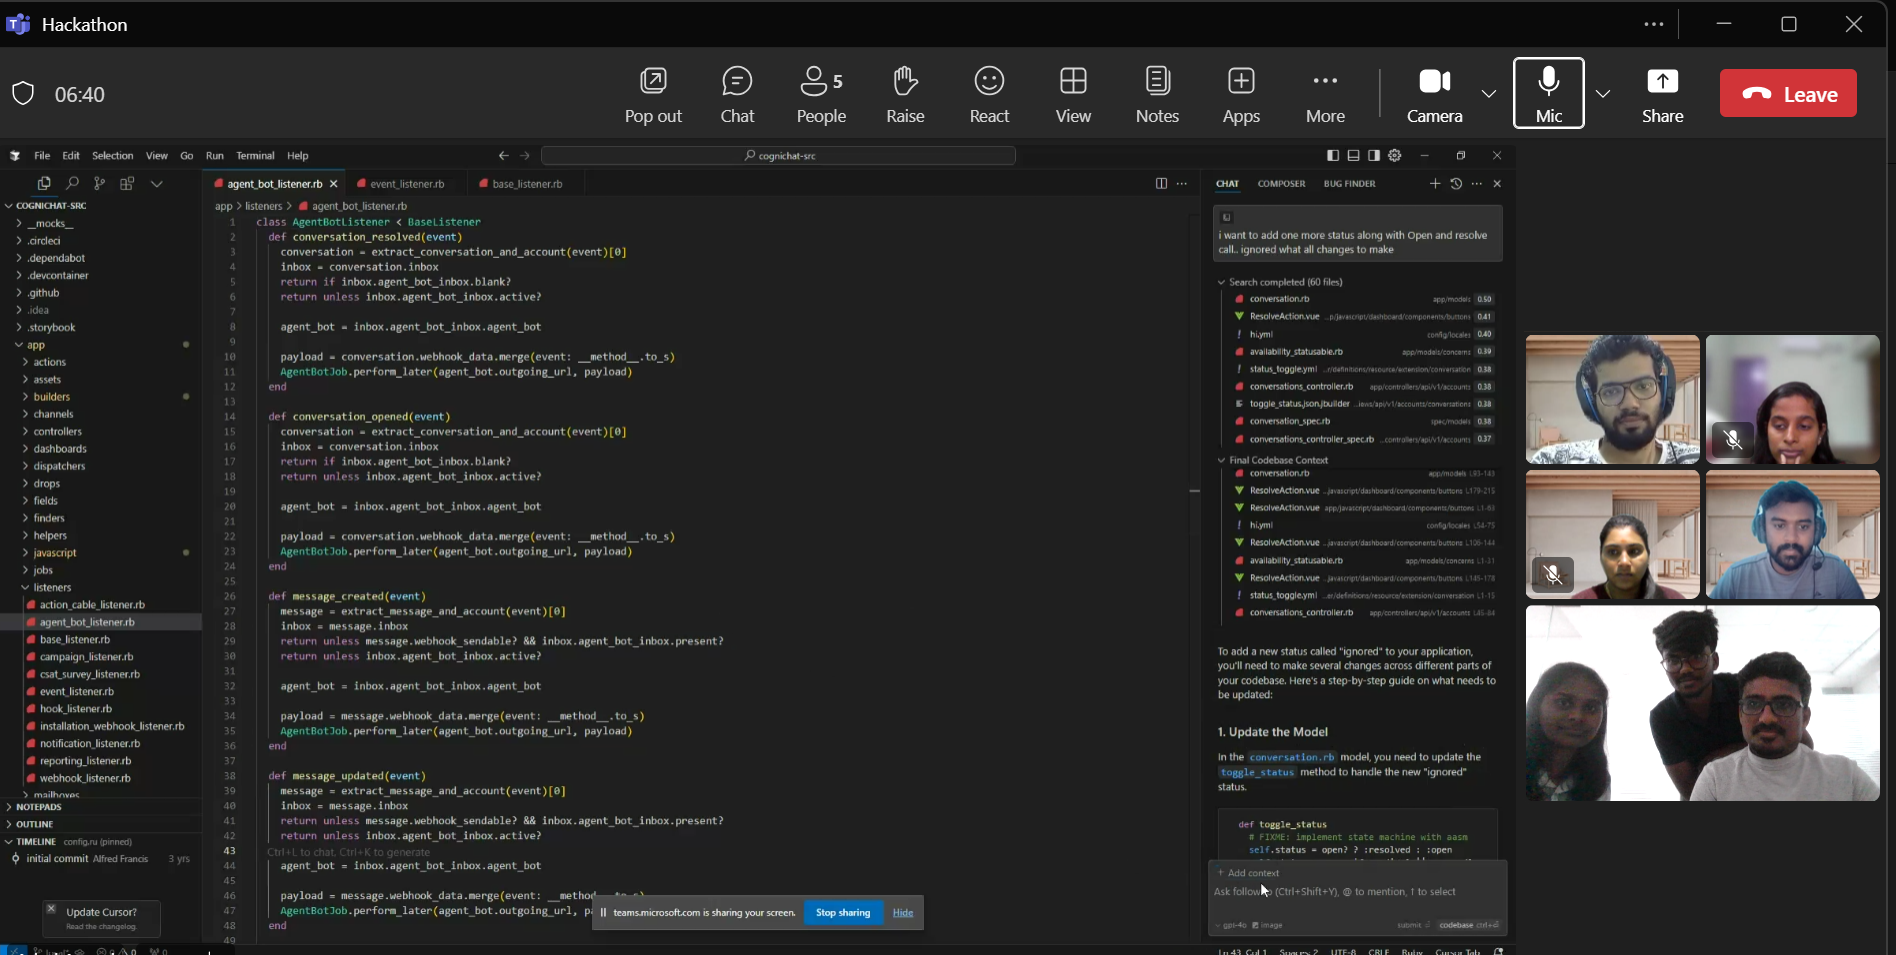The height and width of the screenshot is (955, 1896).
Task: Click the Share screen icon
Action: 1662,94
